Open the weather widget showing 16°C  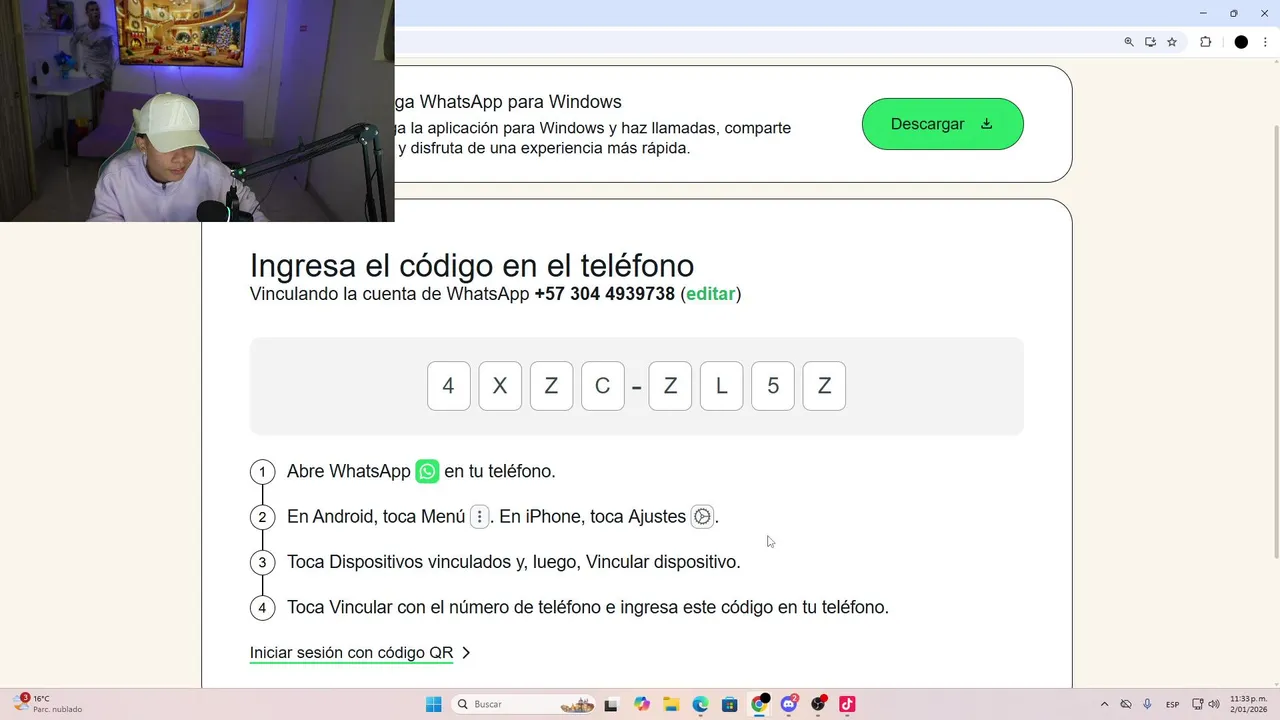point(50,704)
